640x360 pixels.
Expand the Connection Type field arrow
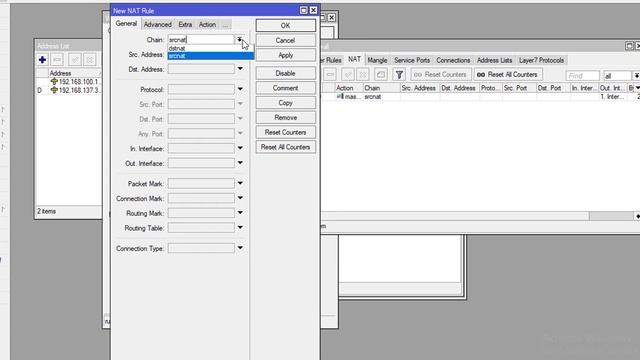click(240, 248)
